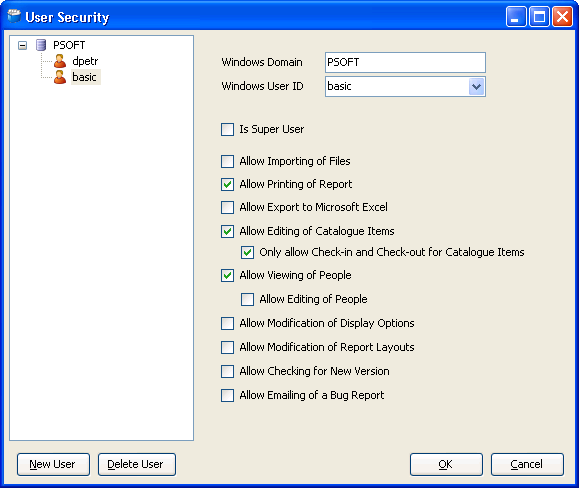Enable Allow Modification of Display Options

(227, 323)
